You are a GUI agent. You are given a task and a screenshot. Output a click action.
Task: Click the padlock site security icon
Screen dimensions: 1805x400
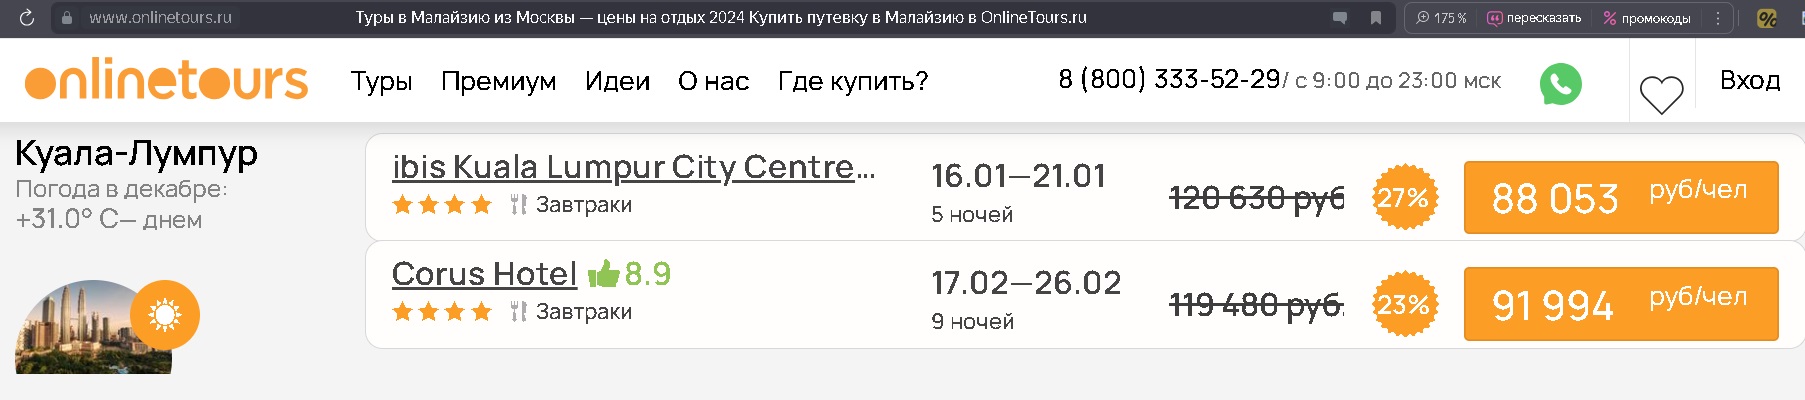point(66,18)
